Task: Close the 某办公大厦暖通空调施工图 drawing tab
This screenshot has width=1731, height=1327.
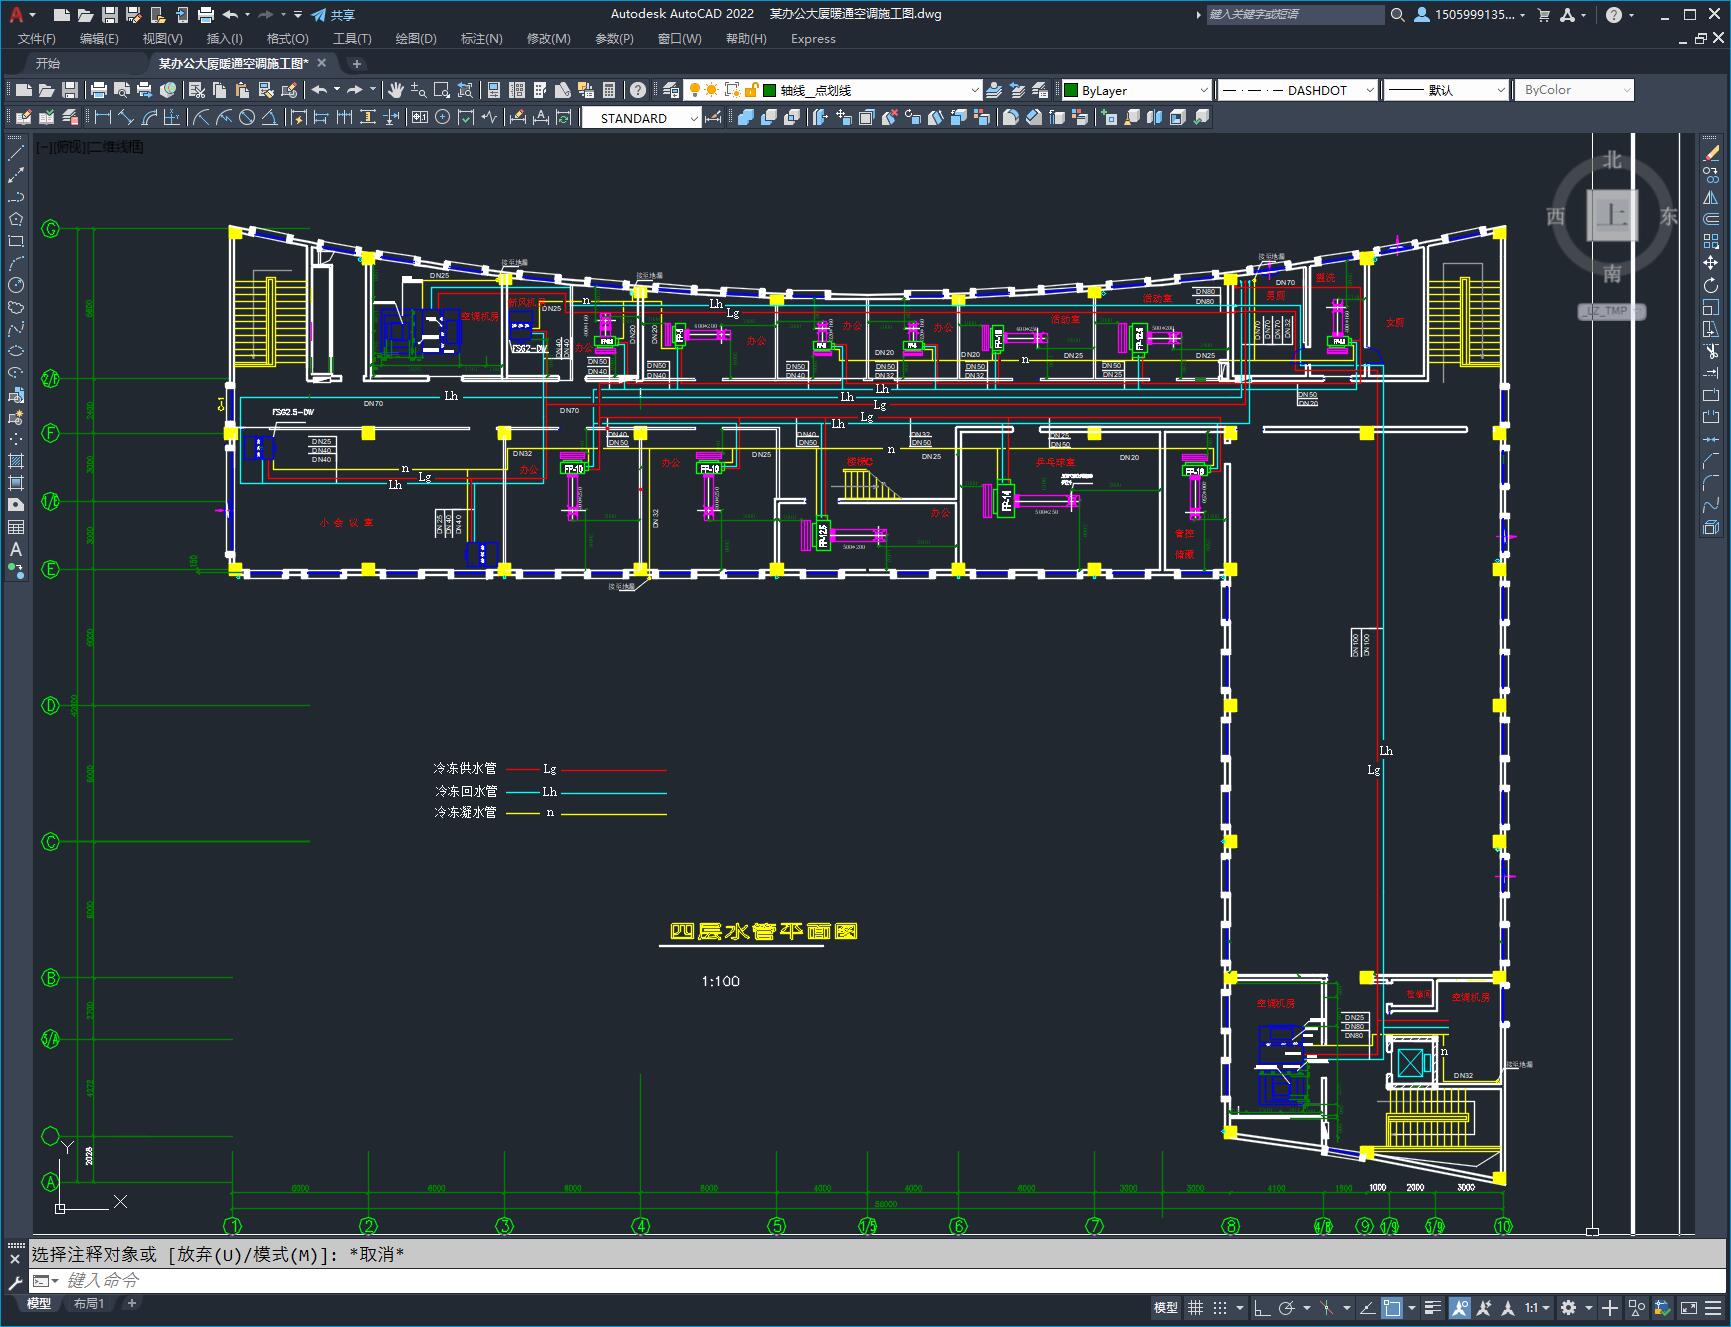Action: [x=321, y=63]
